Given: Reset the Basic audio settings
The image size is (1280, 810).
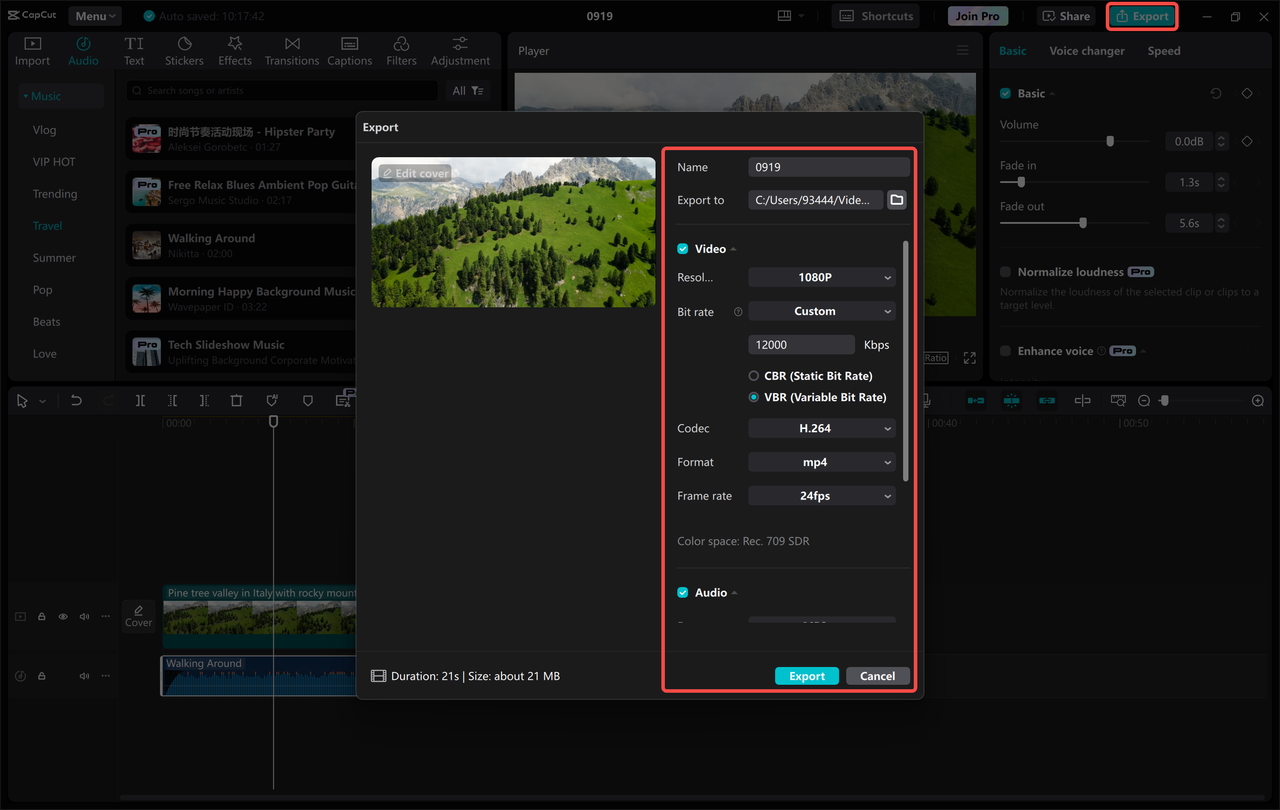Looking at the screenshot, I should click(x=1216, y=93).
